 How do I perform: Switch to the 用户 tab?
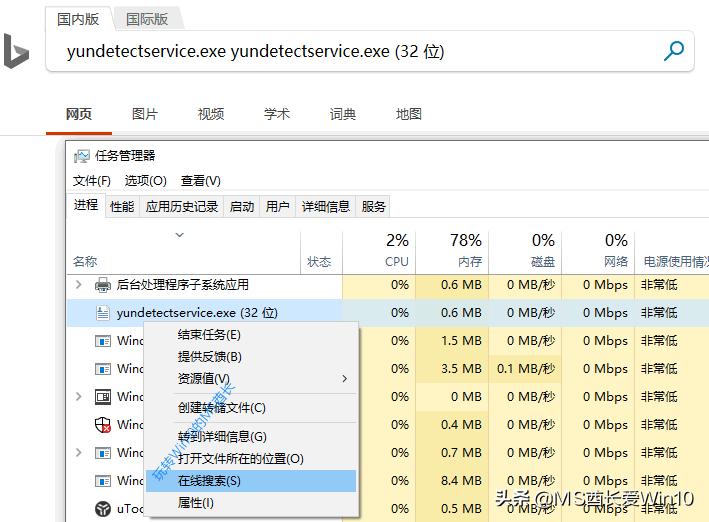(x=278, y=207)
